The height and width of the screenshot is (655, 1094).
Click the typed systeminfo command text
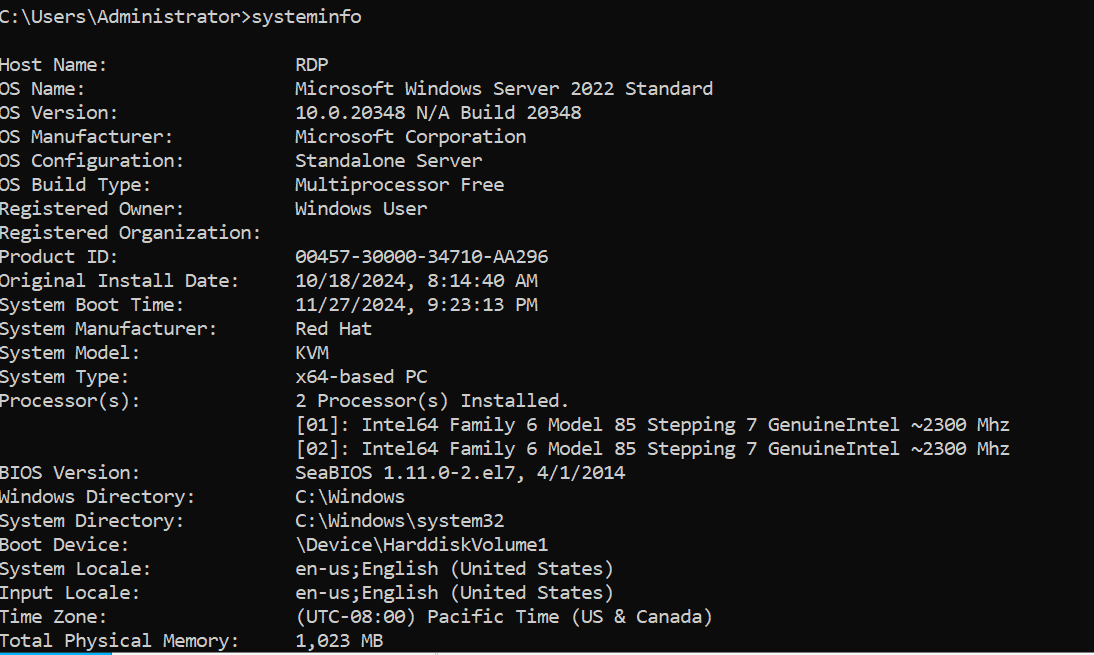(306, 17)
